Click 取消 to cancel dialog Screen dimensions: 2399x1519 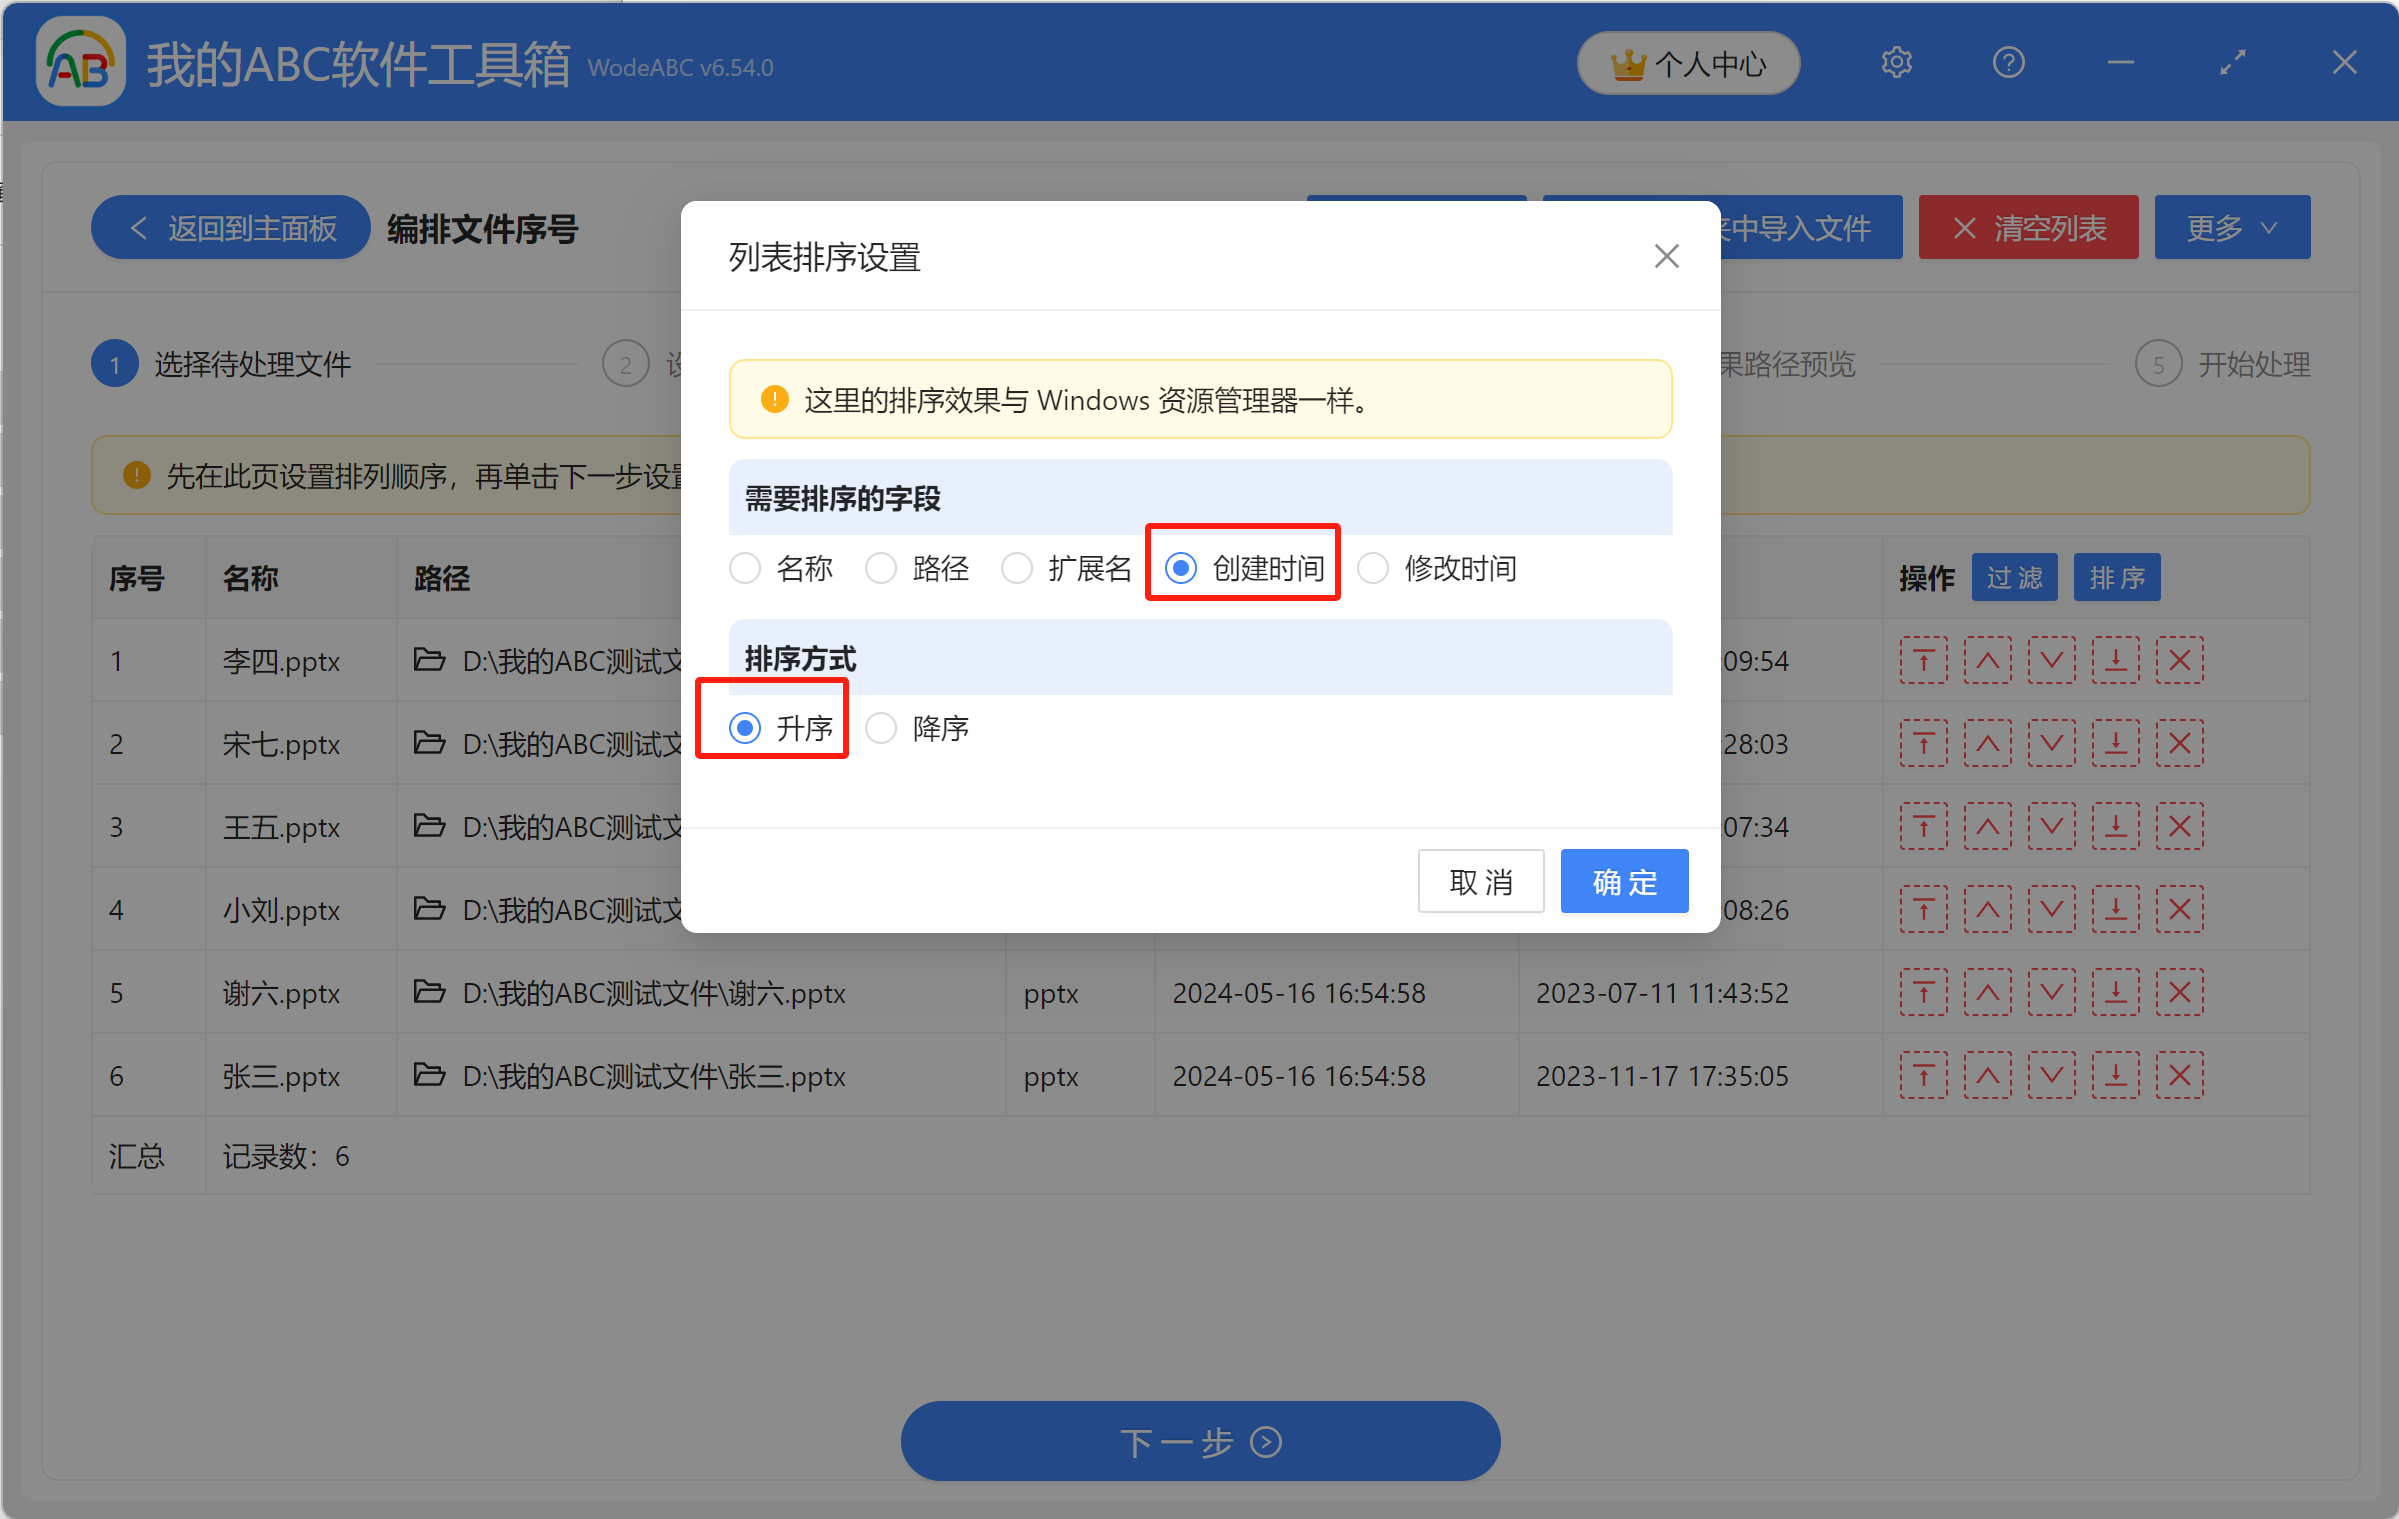click(1480, 882)
